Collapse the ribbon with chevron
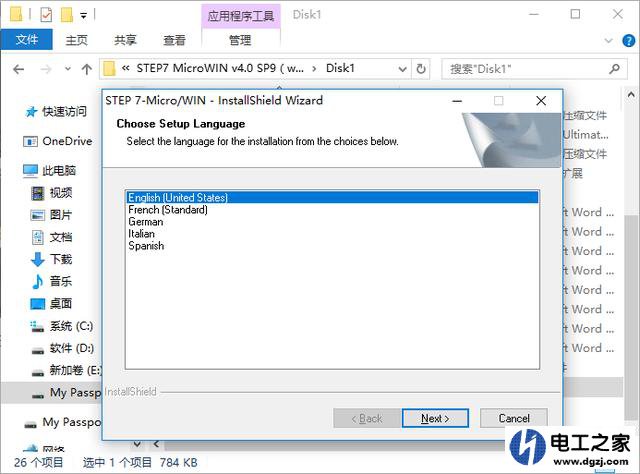The height and width of the screenshot is (474, 640). click(609, 40)
